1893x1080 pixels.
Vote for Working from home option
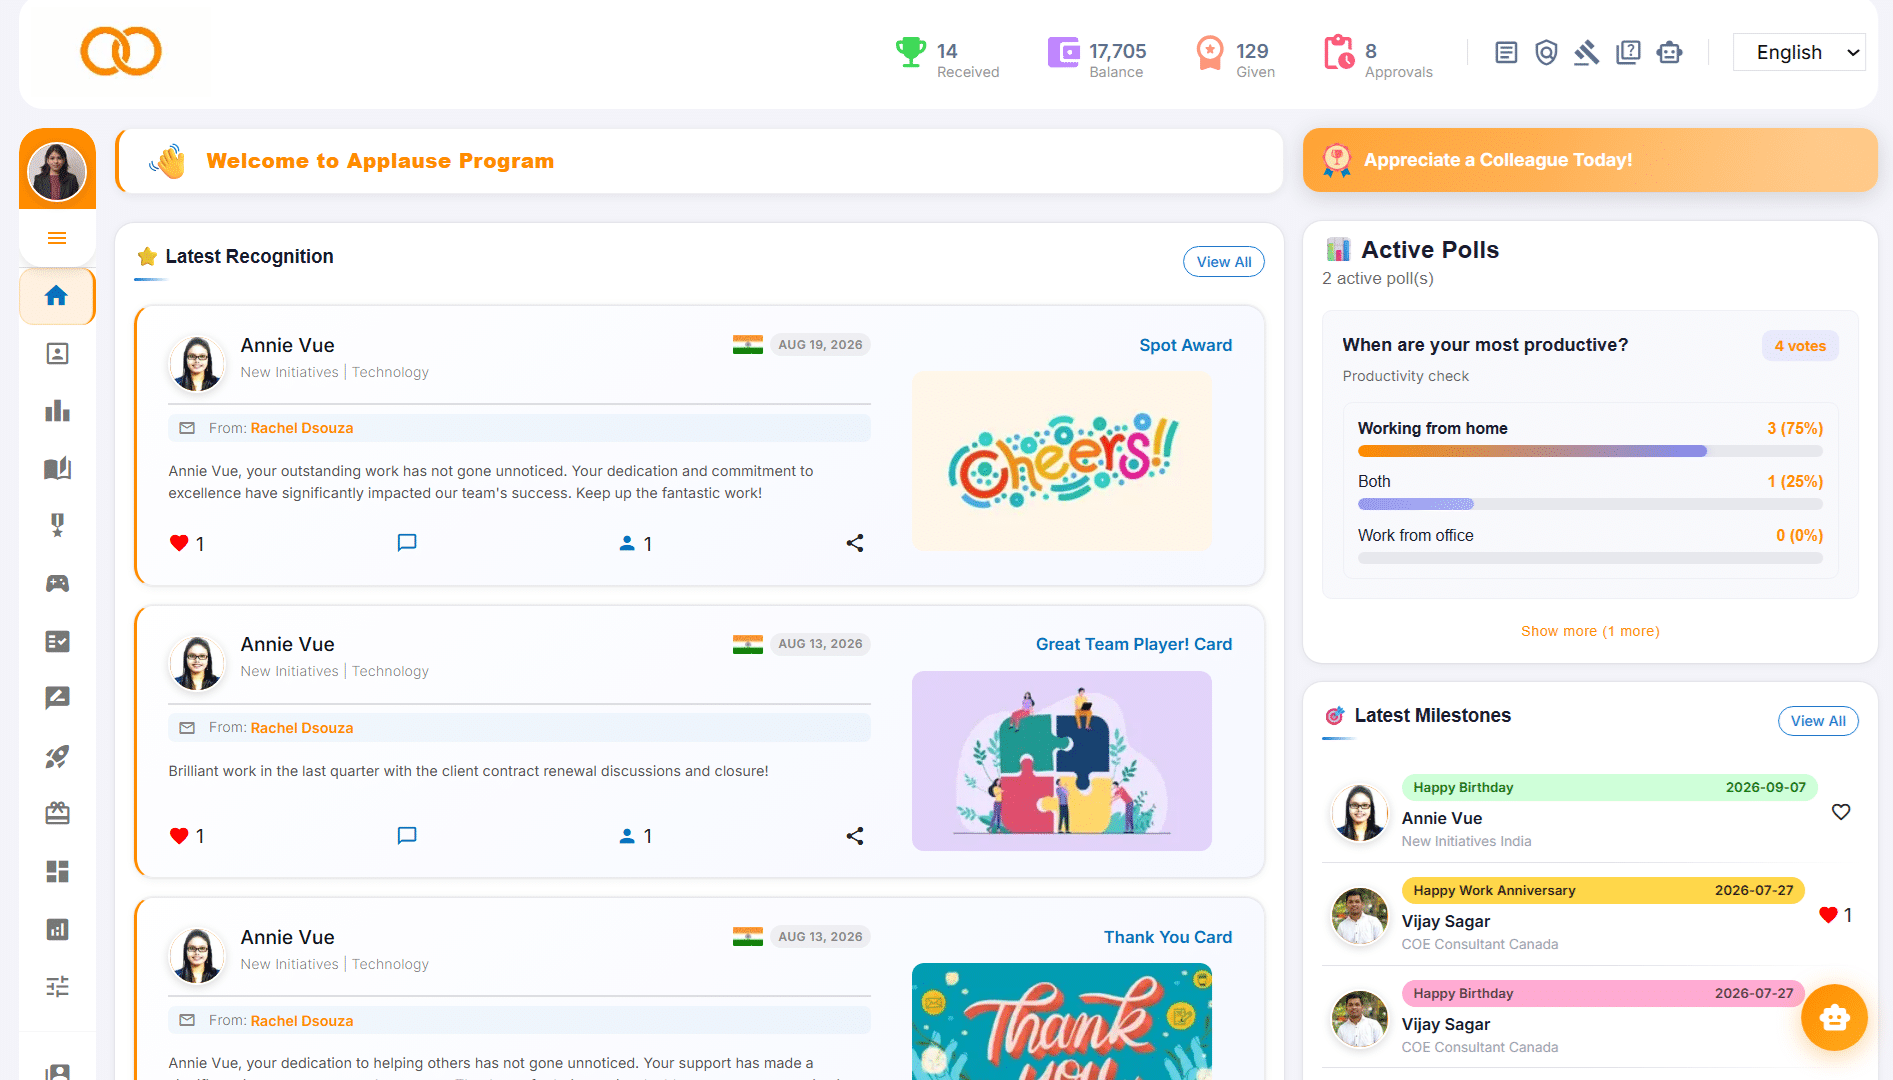[1432, 428]
